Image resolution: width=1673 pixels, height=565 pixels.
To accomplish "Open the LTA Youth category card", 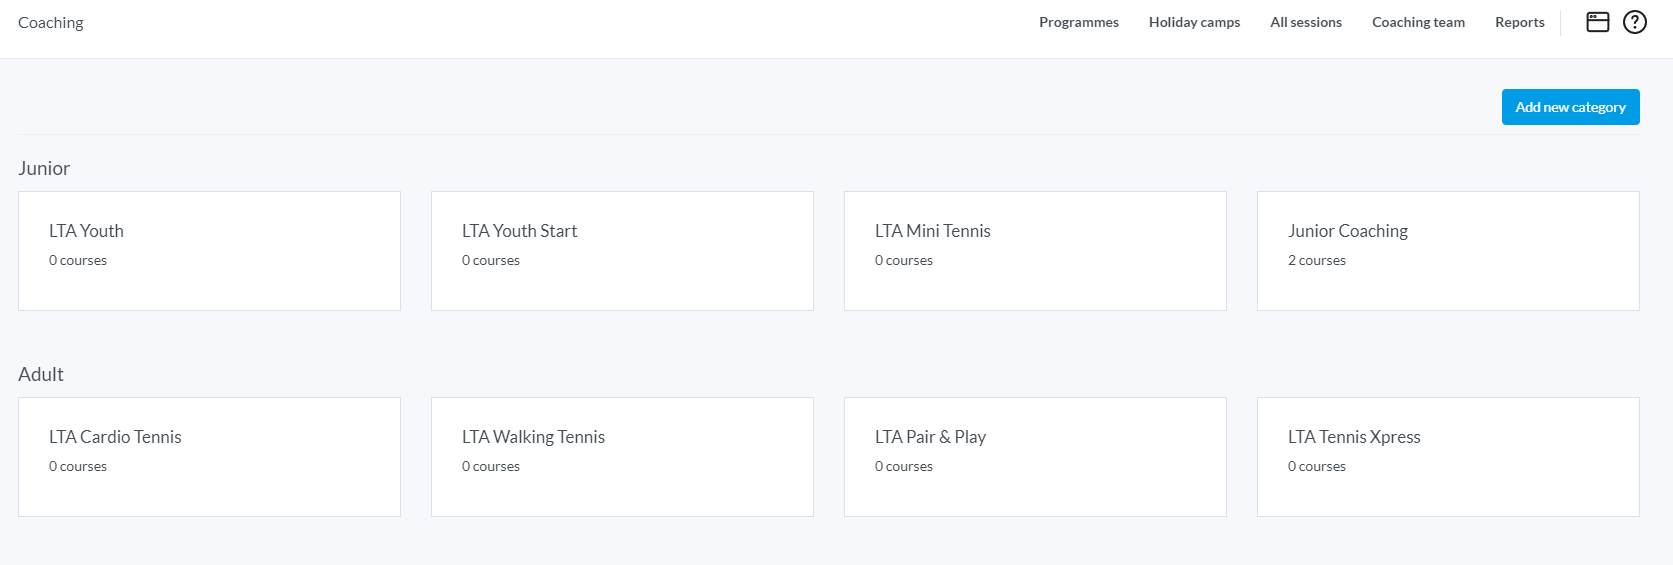I will 209,250.
